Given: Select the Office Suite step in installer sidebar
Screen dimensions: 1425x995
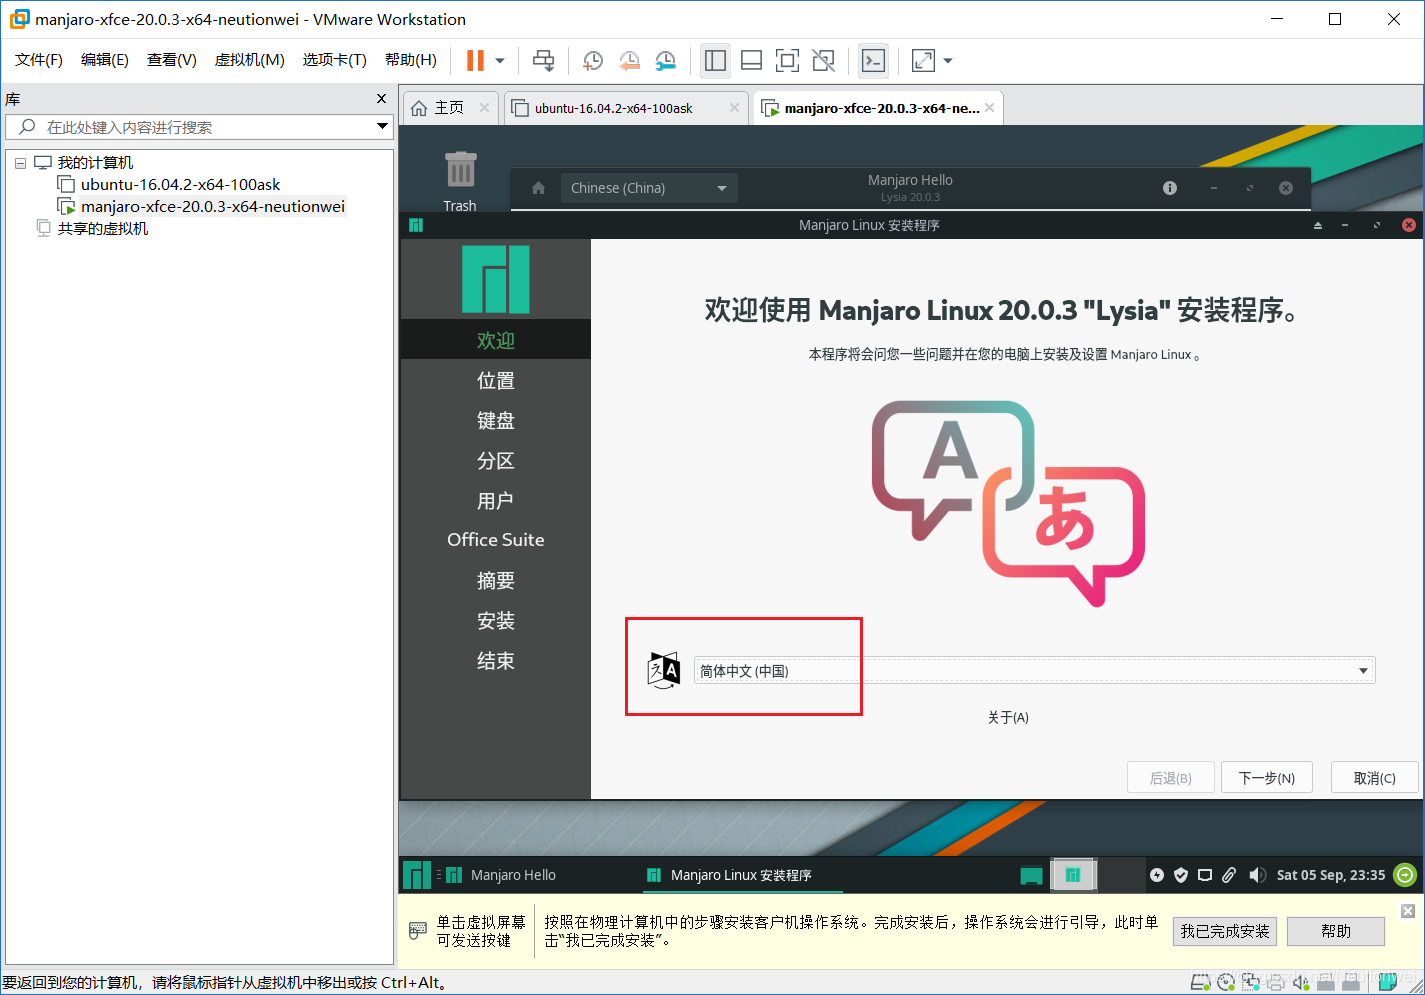Looking at the screenshot, I should click(496, 540).
